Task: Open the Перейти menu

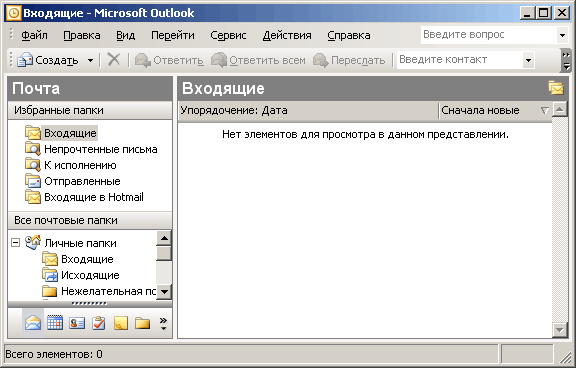Action: pyautogui.click(x=173, y=35)
